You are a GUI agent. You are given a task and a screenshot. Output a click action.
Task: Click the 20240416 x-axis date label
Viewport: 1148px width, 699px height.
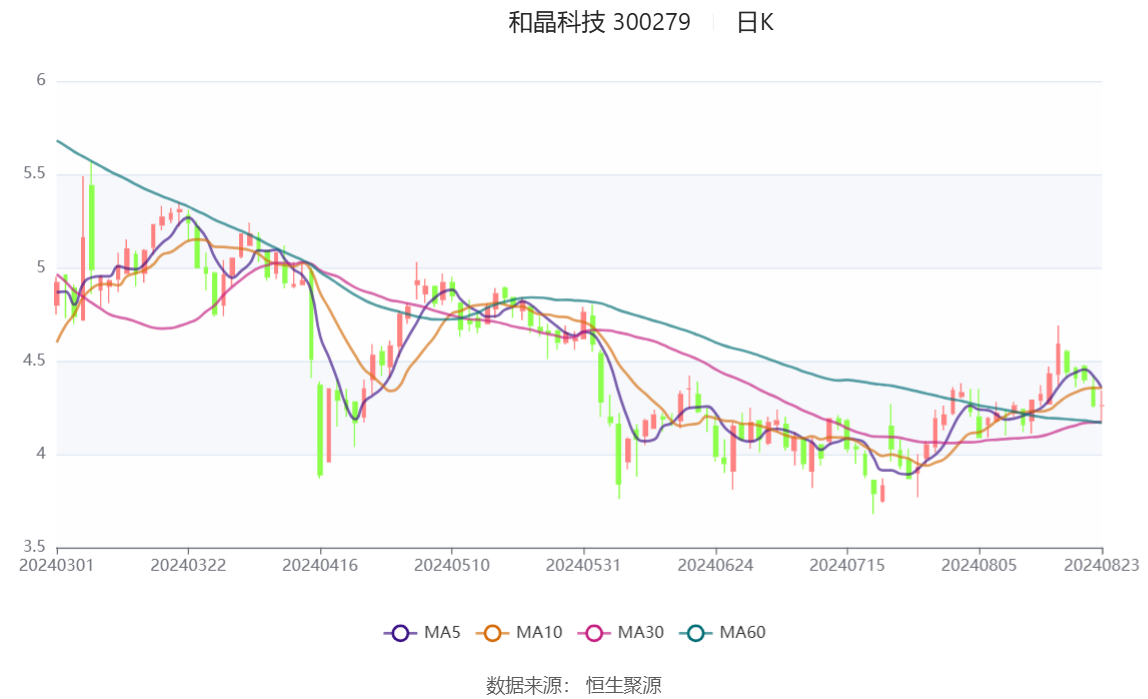point(320,565)
